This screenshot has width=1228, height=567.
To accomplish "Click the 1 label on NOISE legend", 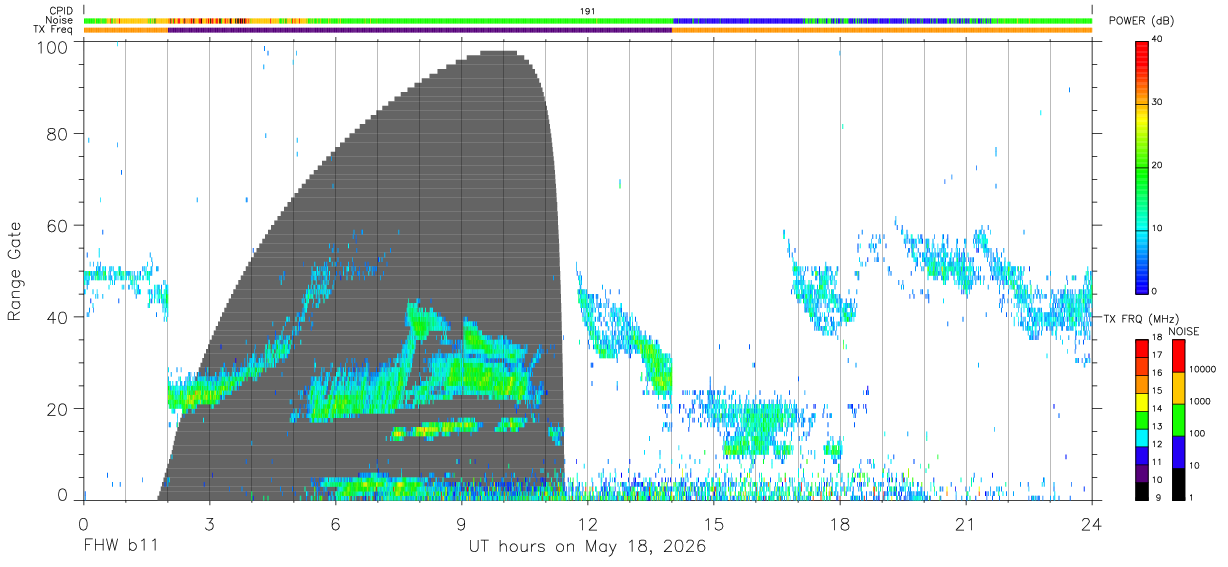I will pos(1189,497).
